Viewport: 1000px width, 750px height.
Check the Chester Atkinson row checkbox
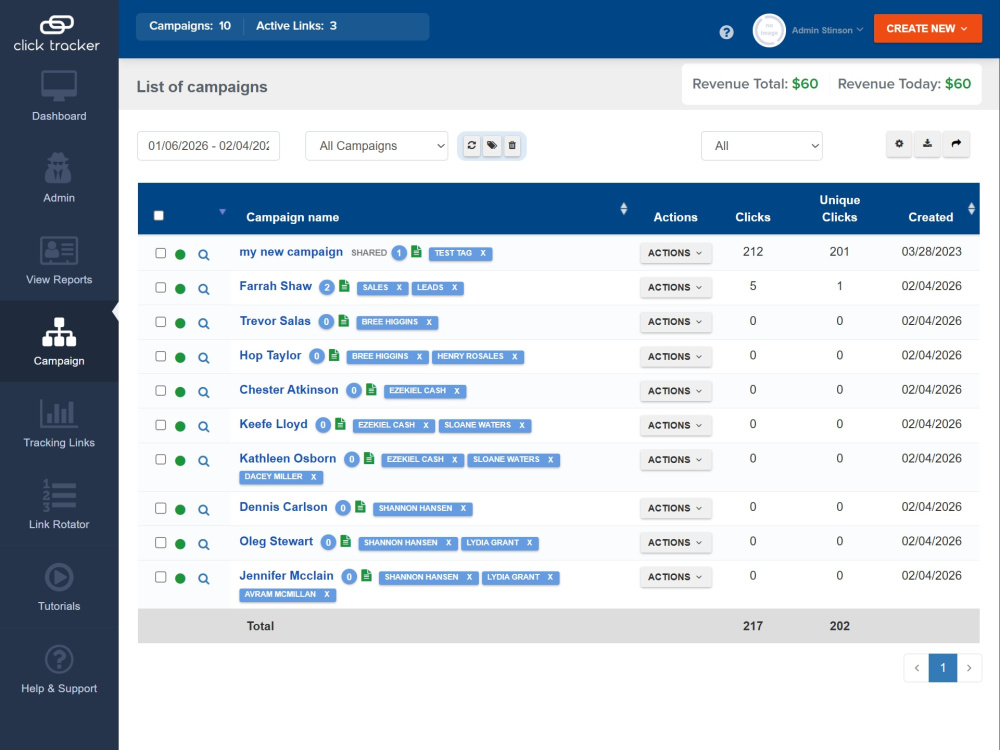coord(161,391)
